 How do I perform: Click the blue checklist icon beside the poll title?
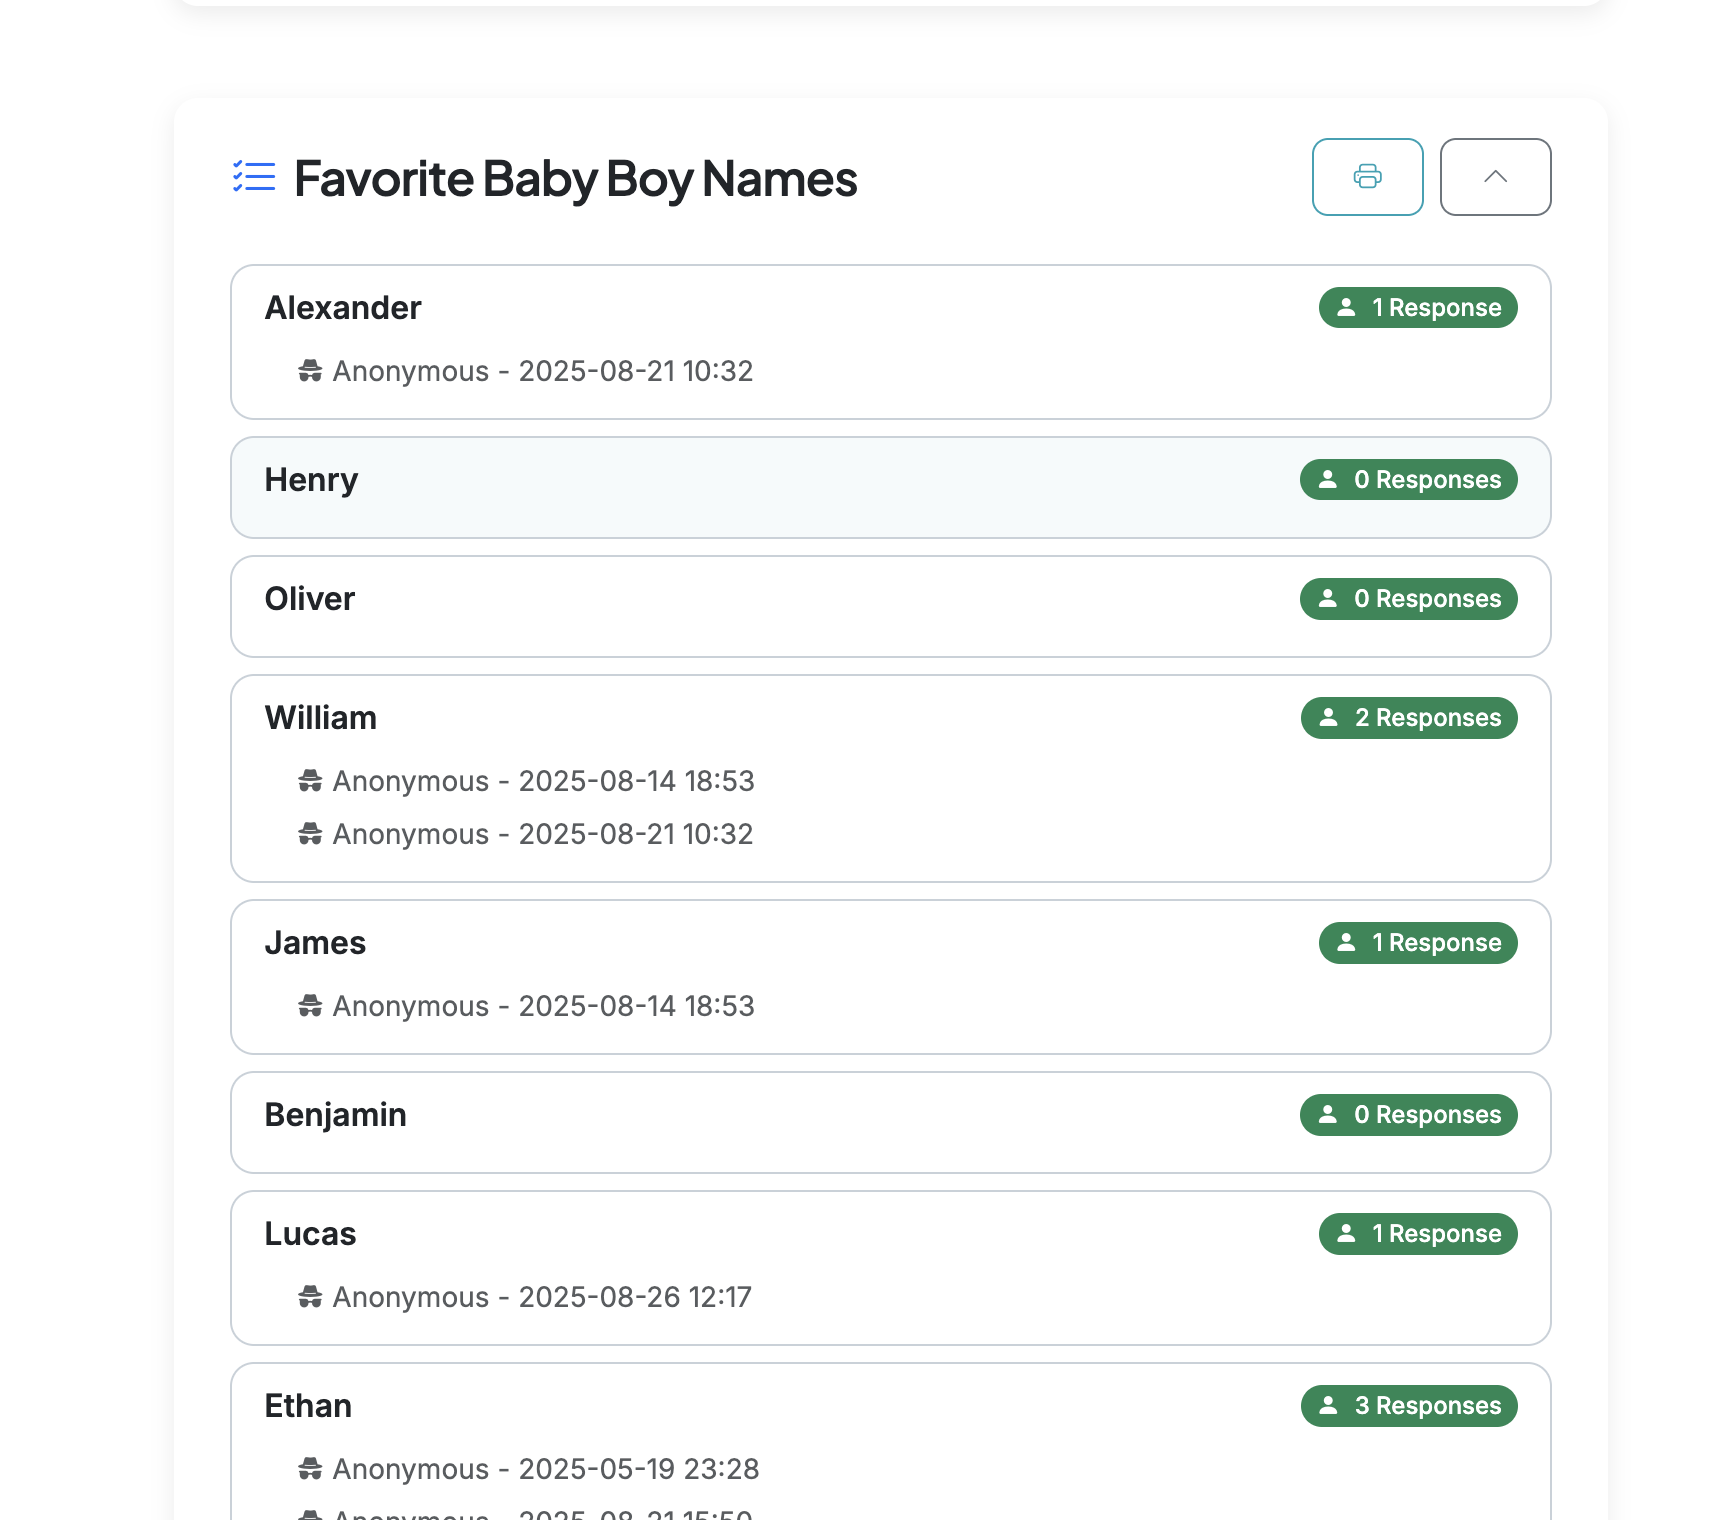[252, 176]
